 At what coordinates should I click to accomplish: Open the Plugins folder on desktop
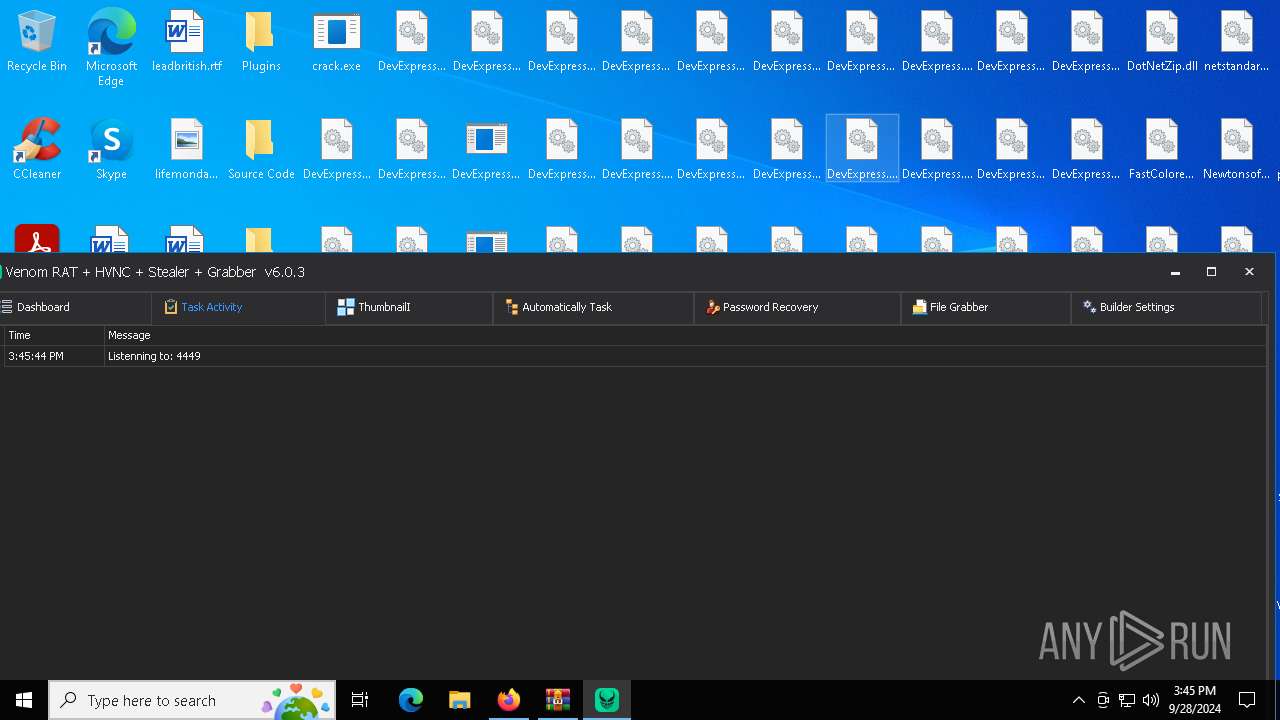261,42
